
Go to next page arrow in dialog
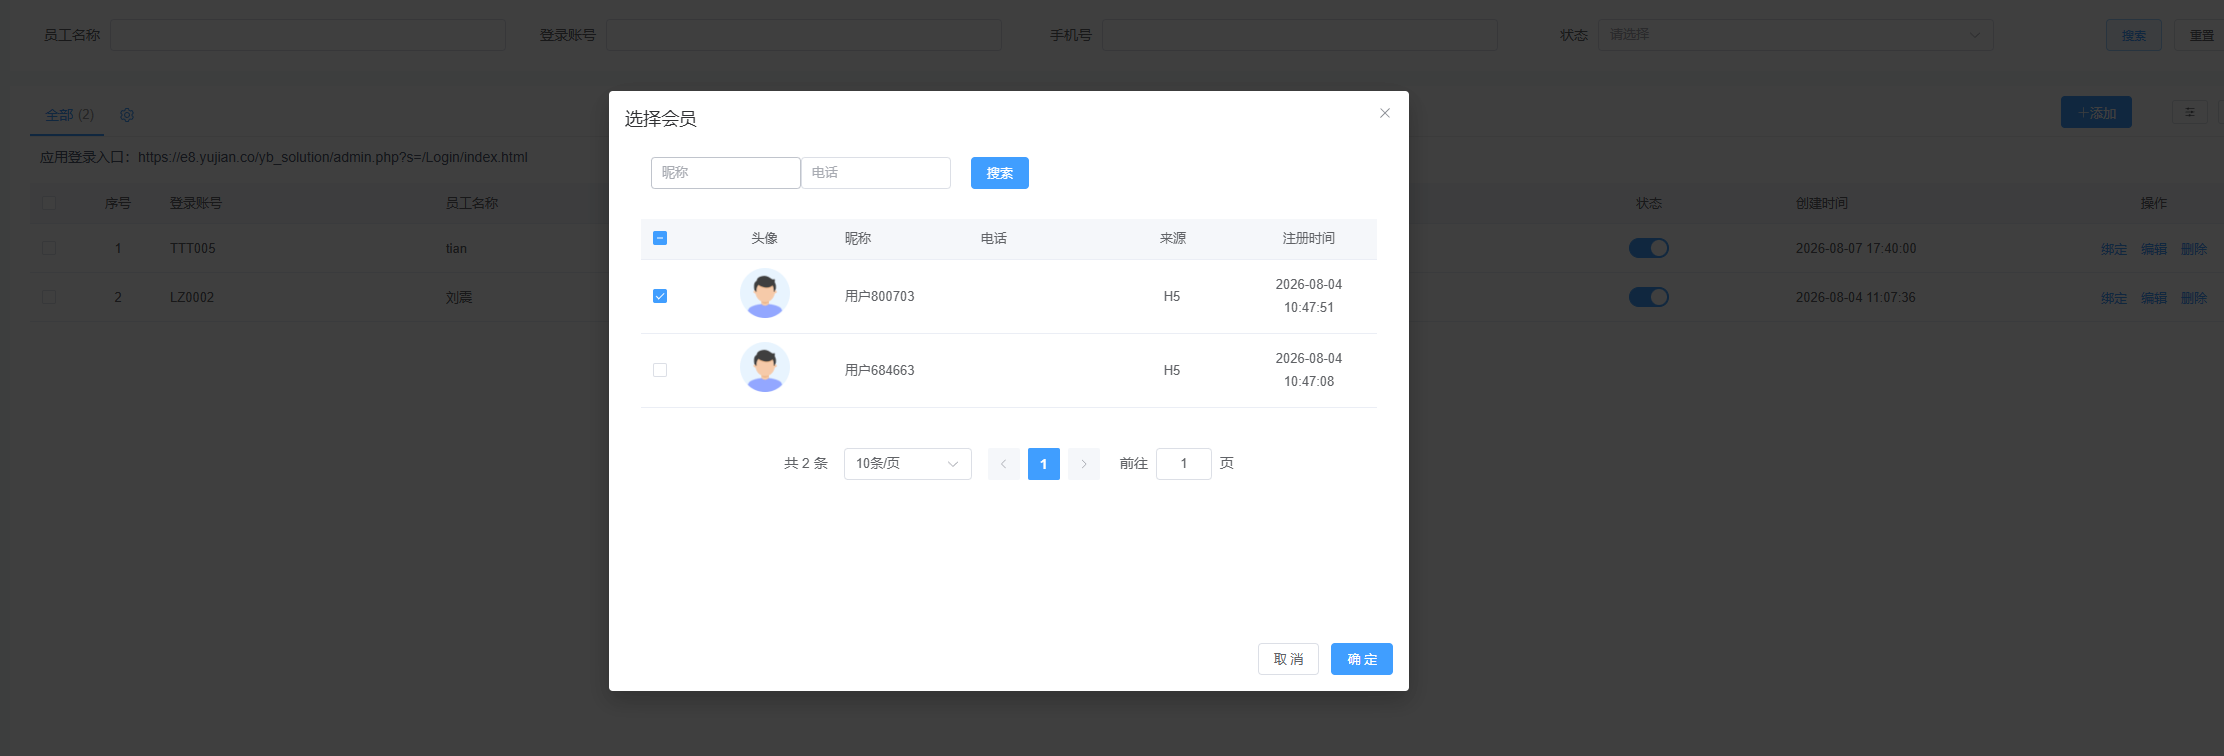[1084, 464]
